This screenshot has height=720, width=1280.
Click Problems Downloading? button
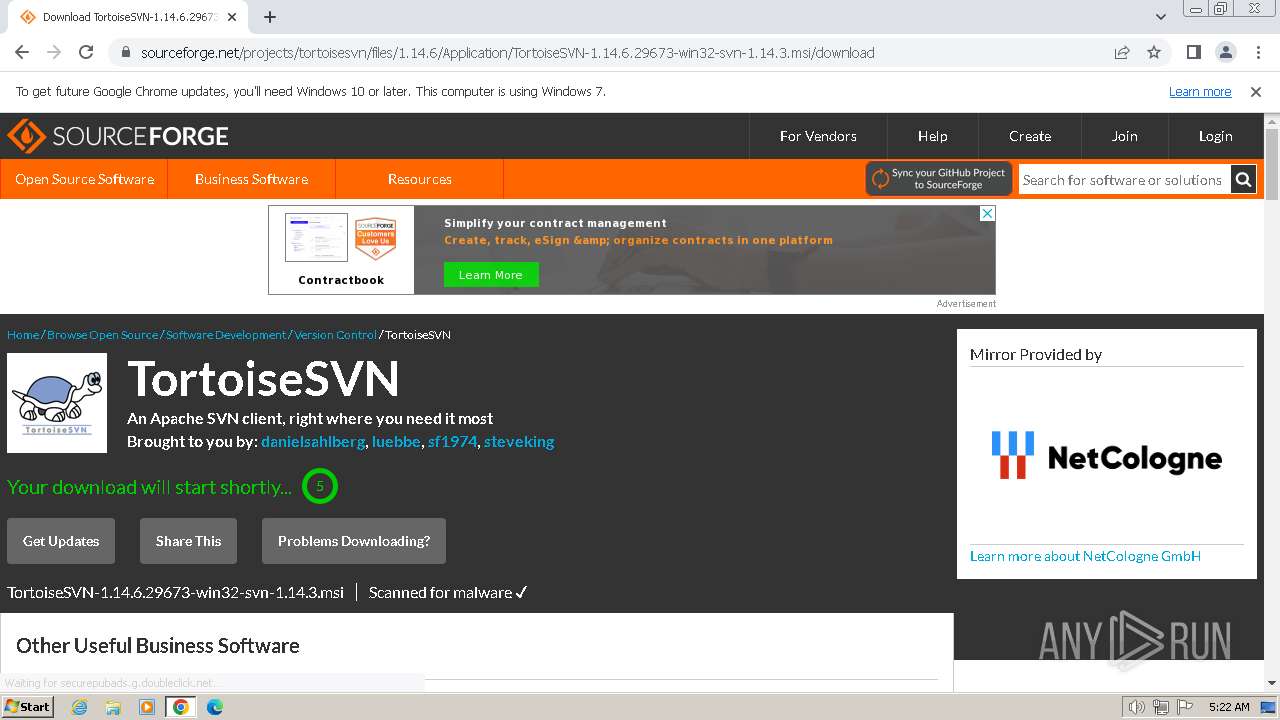click(354, 541)
